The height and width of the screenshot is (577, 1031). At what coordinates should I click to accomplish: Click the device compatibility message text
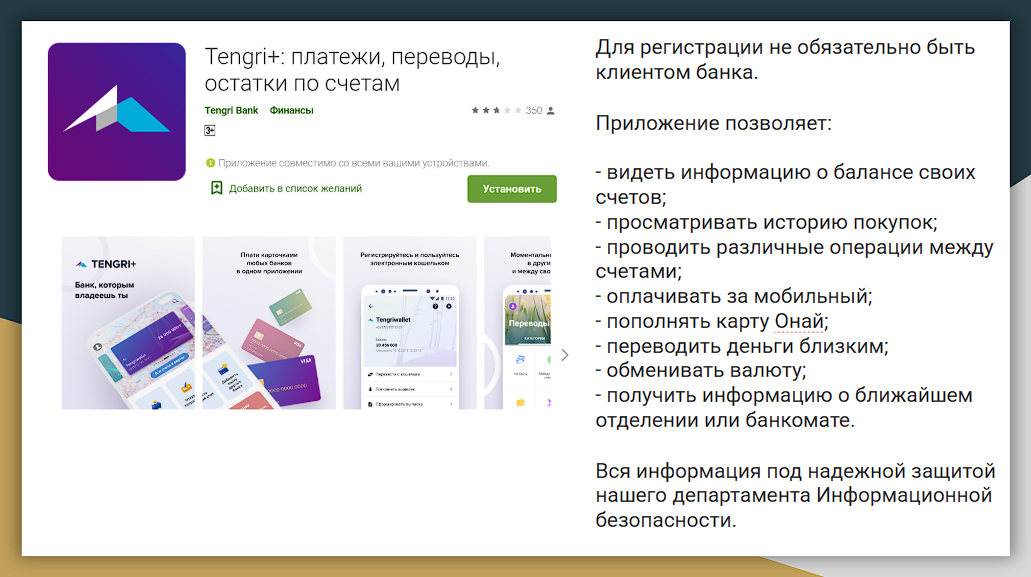tap(354, 163)
